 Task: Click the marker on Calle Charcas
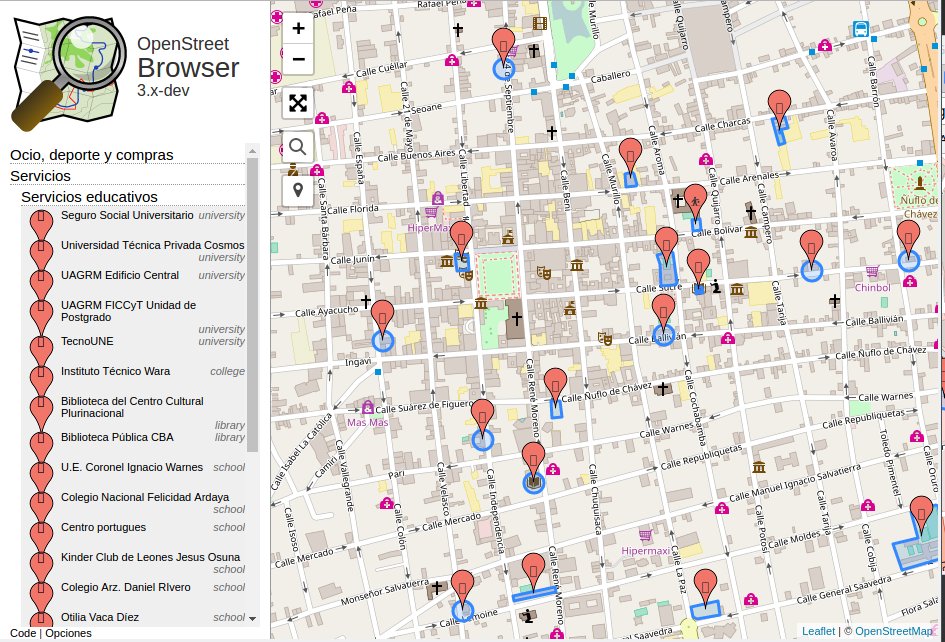pos(779,105)
